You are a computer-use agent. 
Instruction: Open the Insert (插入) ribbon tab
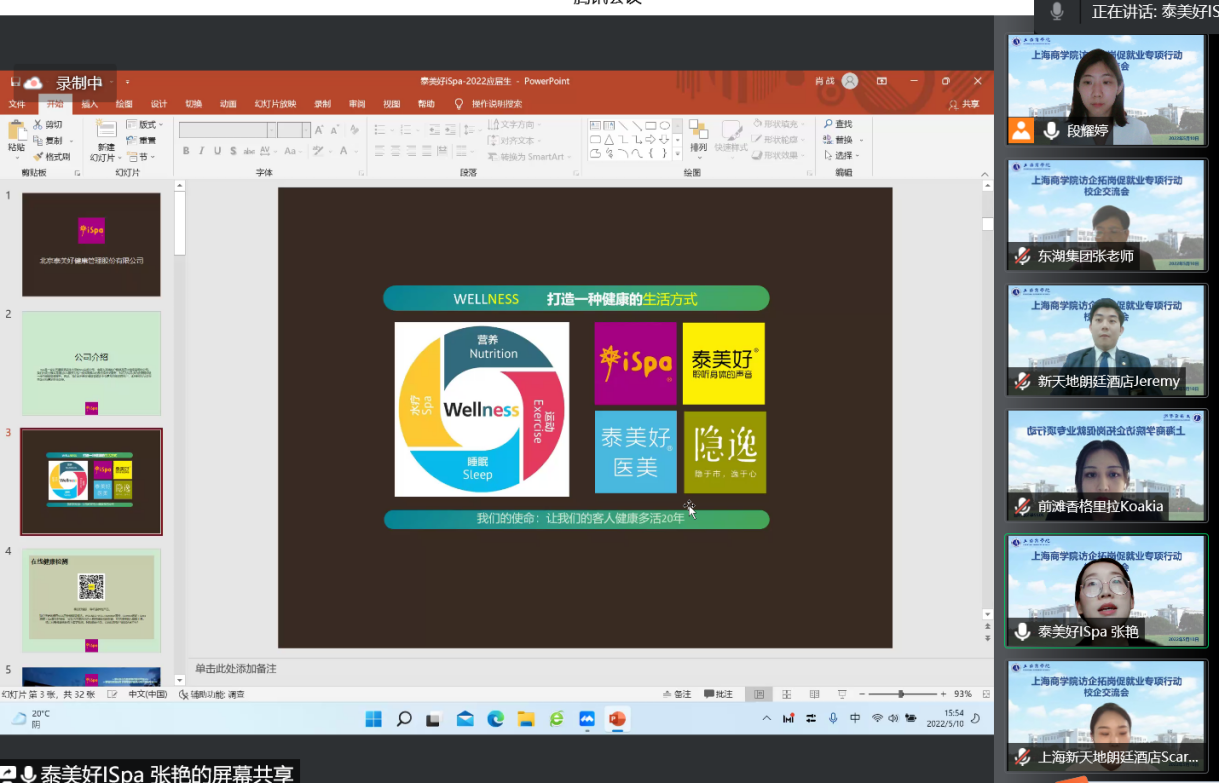click(x=89, y=104)
